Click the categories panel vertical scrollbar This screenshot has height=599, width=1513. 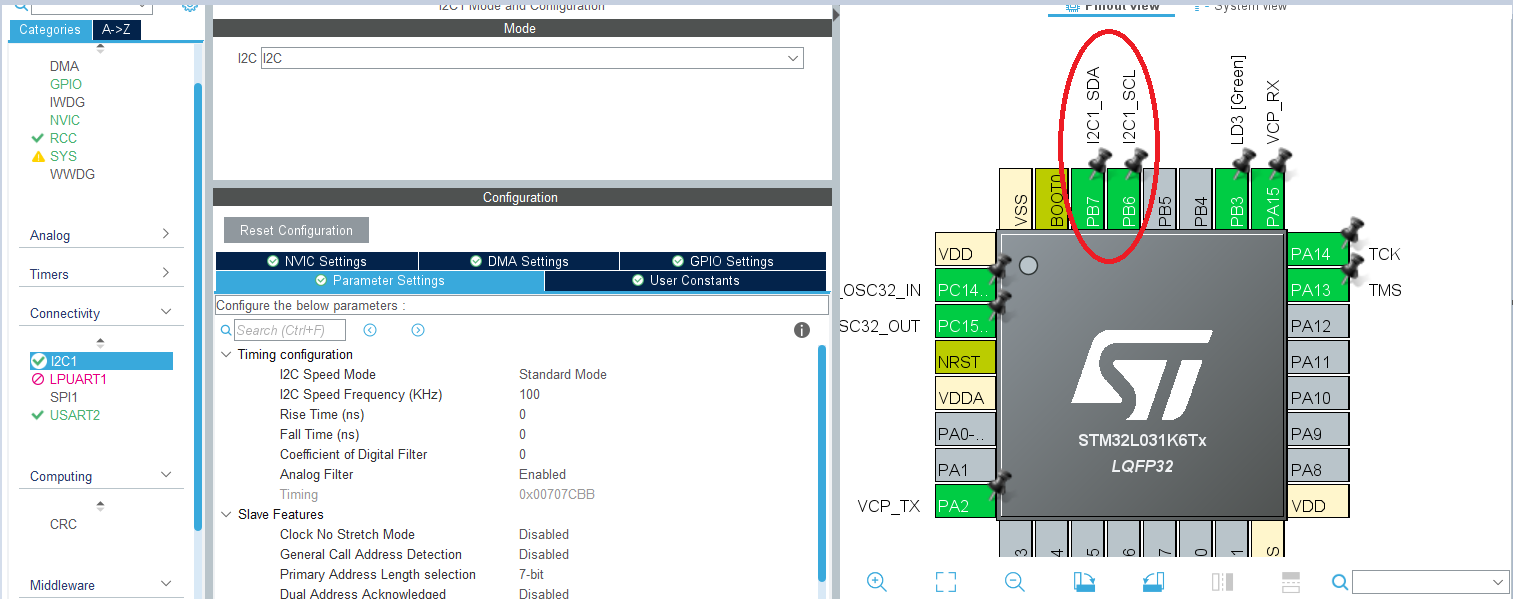click(198, 305)
